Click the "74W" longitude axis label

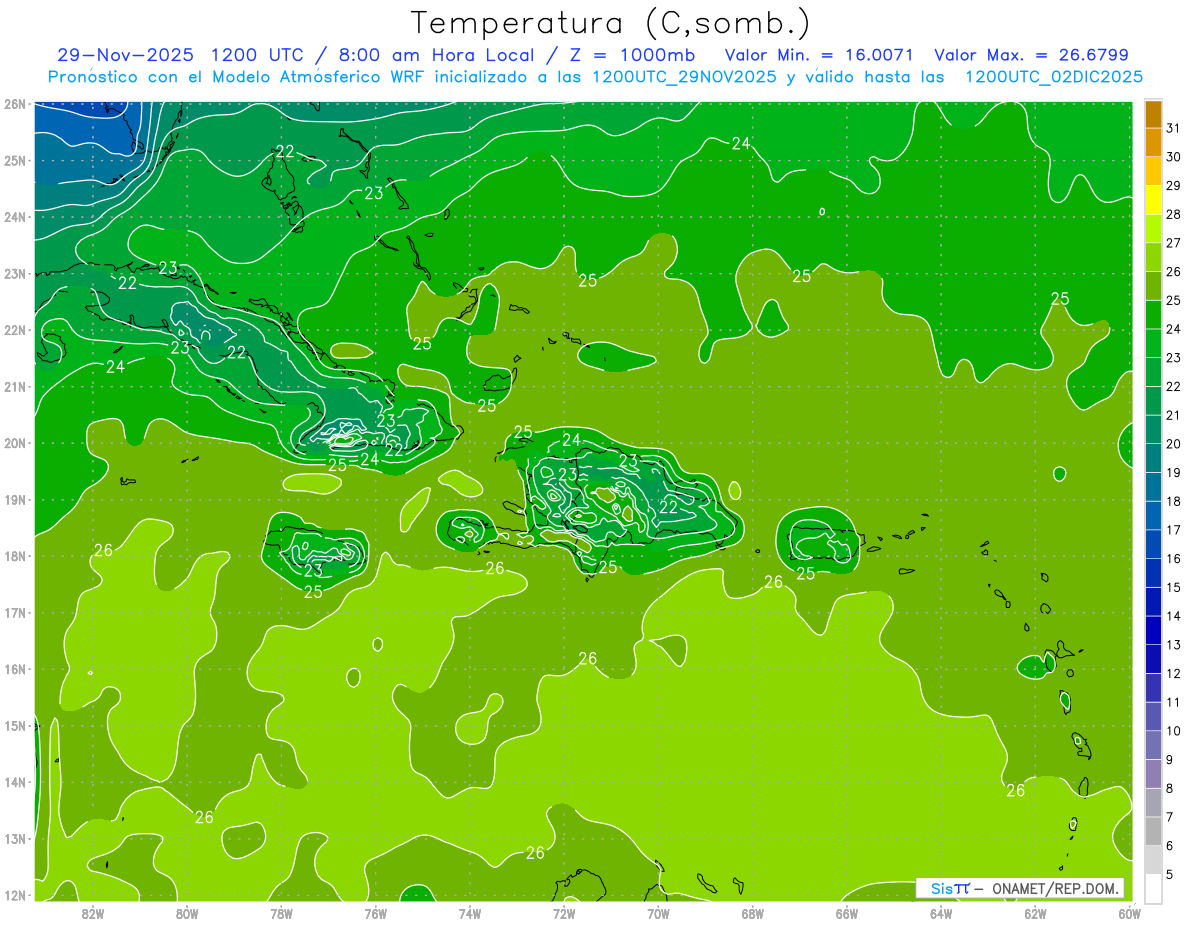pyautogui.click(x=469, y=912)
